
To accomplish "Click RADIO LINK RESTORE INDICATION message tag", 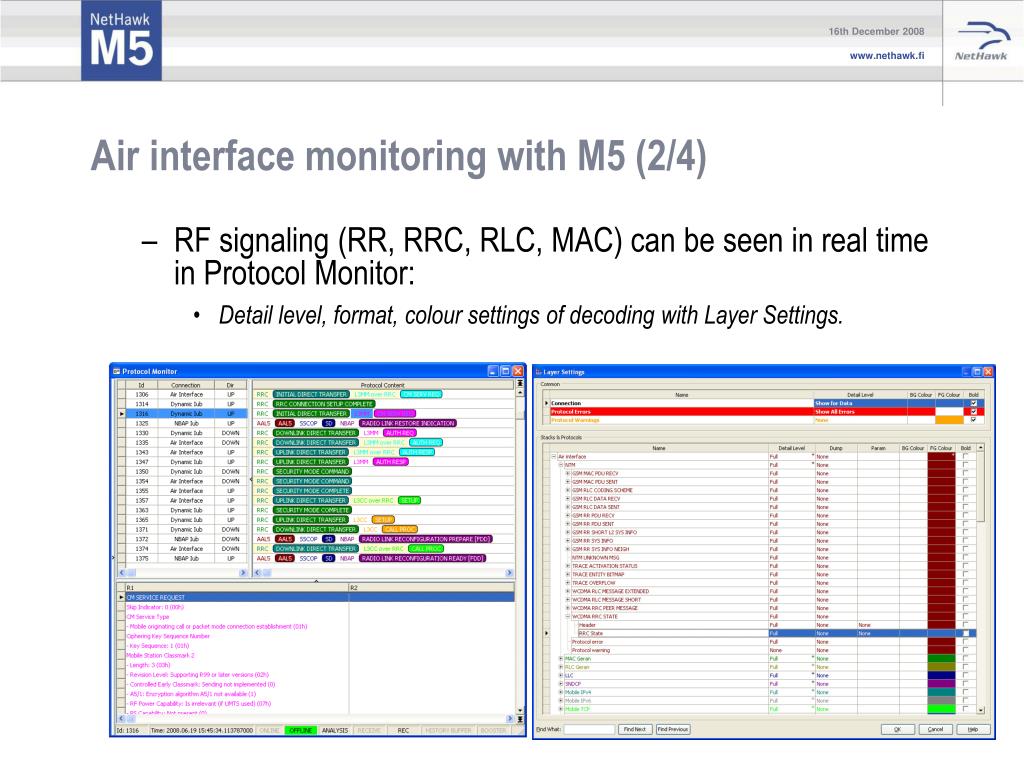I will pos(408,423).
